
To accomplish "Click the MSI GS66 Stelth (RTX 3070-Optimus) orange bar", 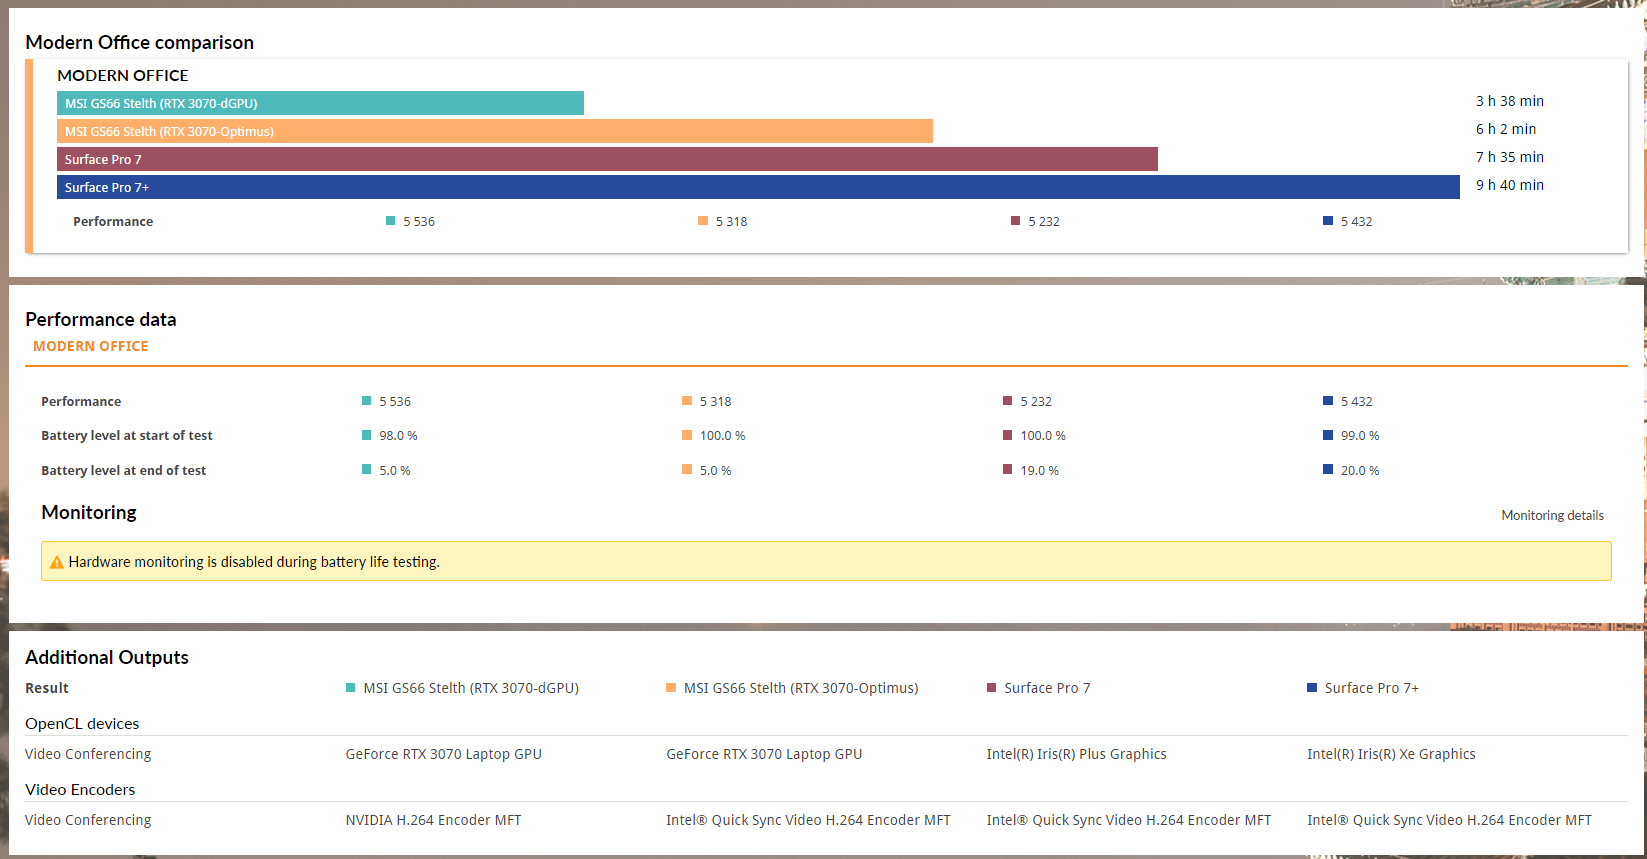I will coord(495,131).
